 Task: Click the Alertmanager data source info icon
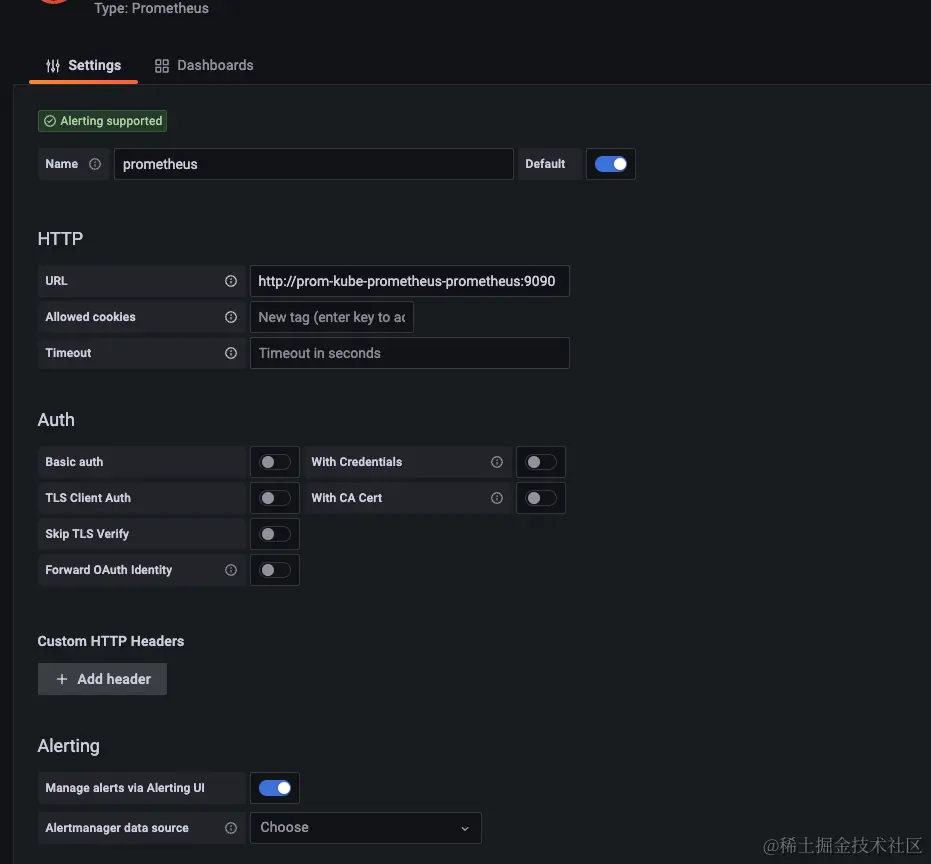(x=231, y=828)
